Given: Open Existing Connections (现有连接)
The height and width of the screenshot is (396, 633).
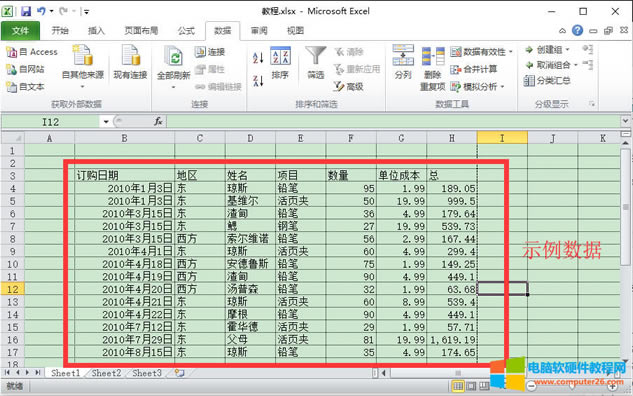Looking at the screenshot, I should (x=130, y=63).
